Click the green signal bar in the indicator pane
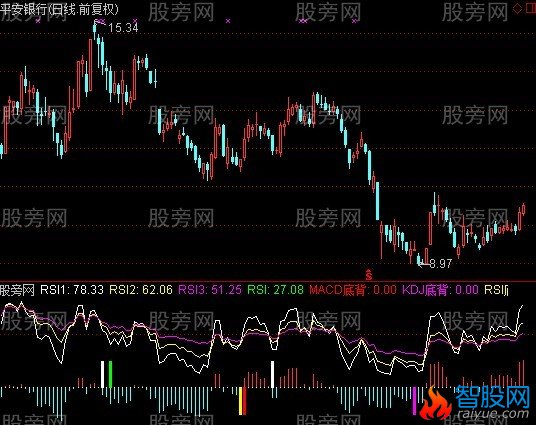The height and width of the screenshot is (425, 536). click(x=110, y=374)
